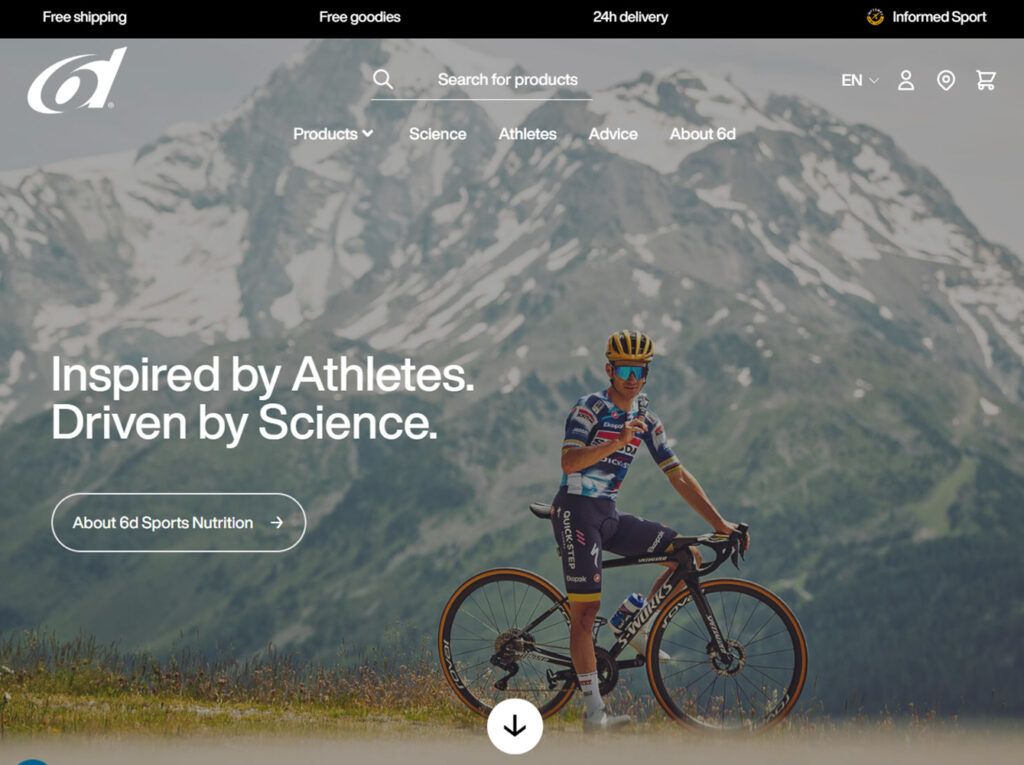Click the search magnifier icon
Viewport: 1024px width, 765px height.
coord(383,80)
